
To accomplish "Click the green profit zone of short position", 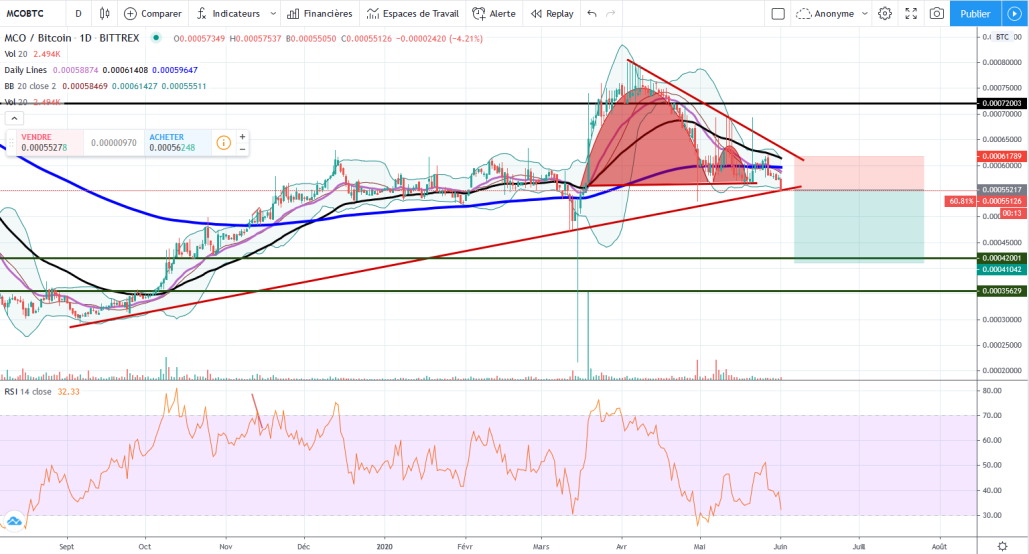I will click(858, 226).
